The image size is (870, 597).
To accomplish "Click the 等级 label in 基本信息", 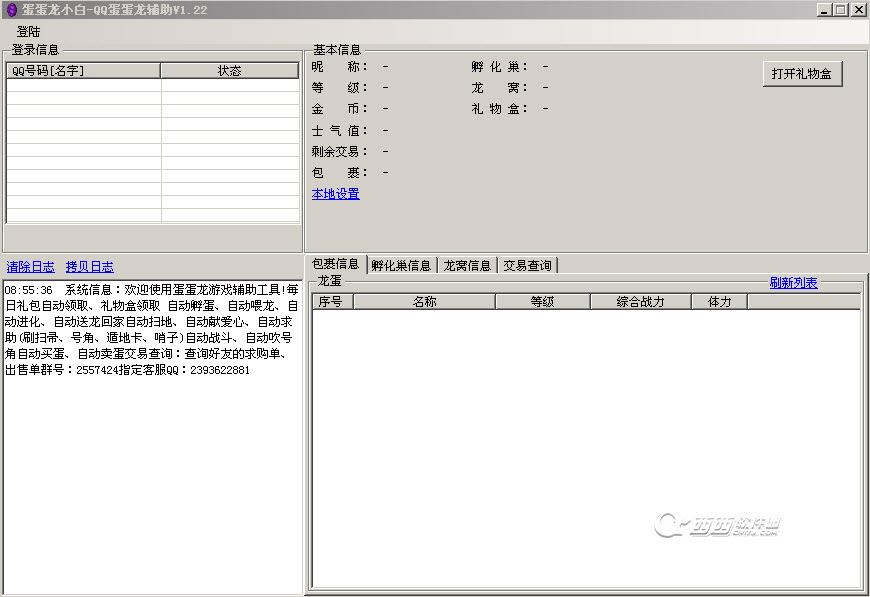I will pos(340,88).
